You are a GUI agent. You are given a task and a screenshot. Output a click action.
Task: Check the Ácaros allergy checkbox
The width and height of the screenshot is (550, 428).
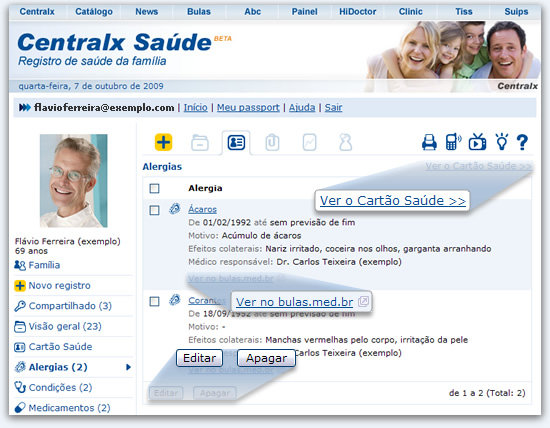pos(154,210)
